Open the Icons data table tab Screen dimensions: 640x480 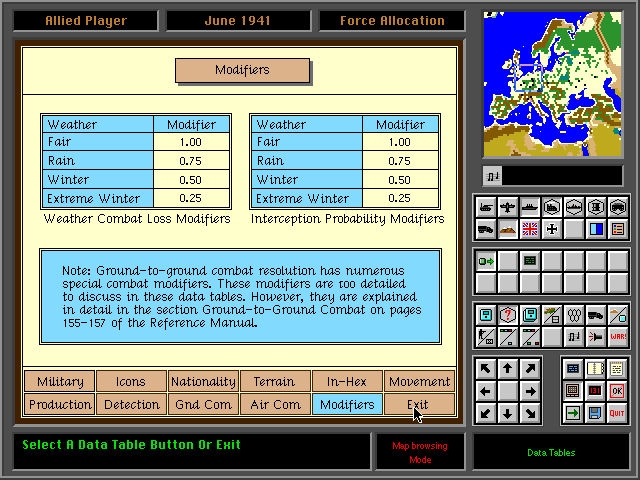coord(131,381)
